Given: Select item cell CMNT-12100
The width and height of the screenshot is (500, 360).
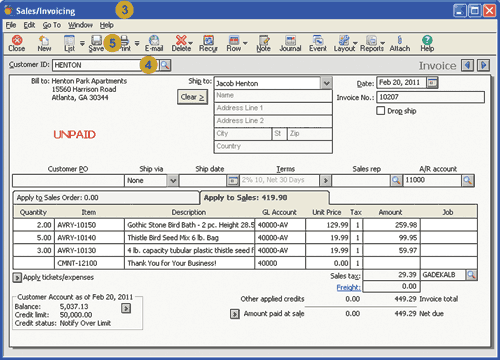Looking at the screenshot, I should tap(89, 263).
